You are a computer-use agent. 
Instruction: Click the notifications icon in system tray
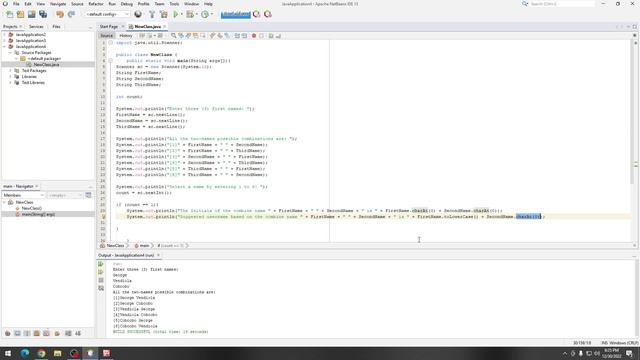tap(630, 353)
